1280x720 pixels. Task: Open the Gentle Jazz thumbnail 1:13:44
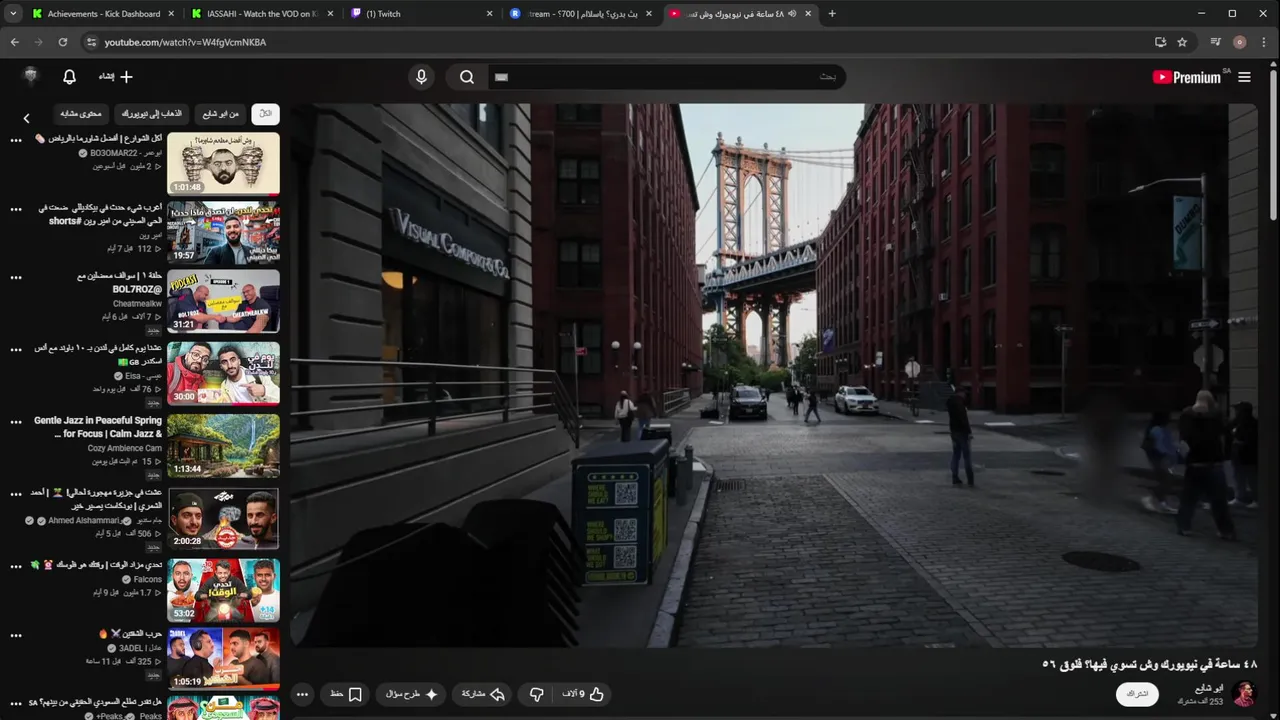coord(223,445)
